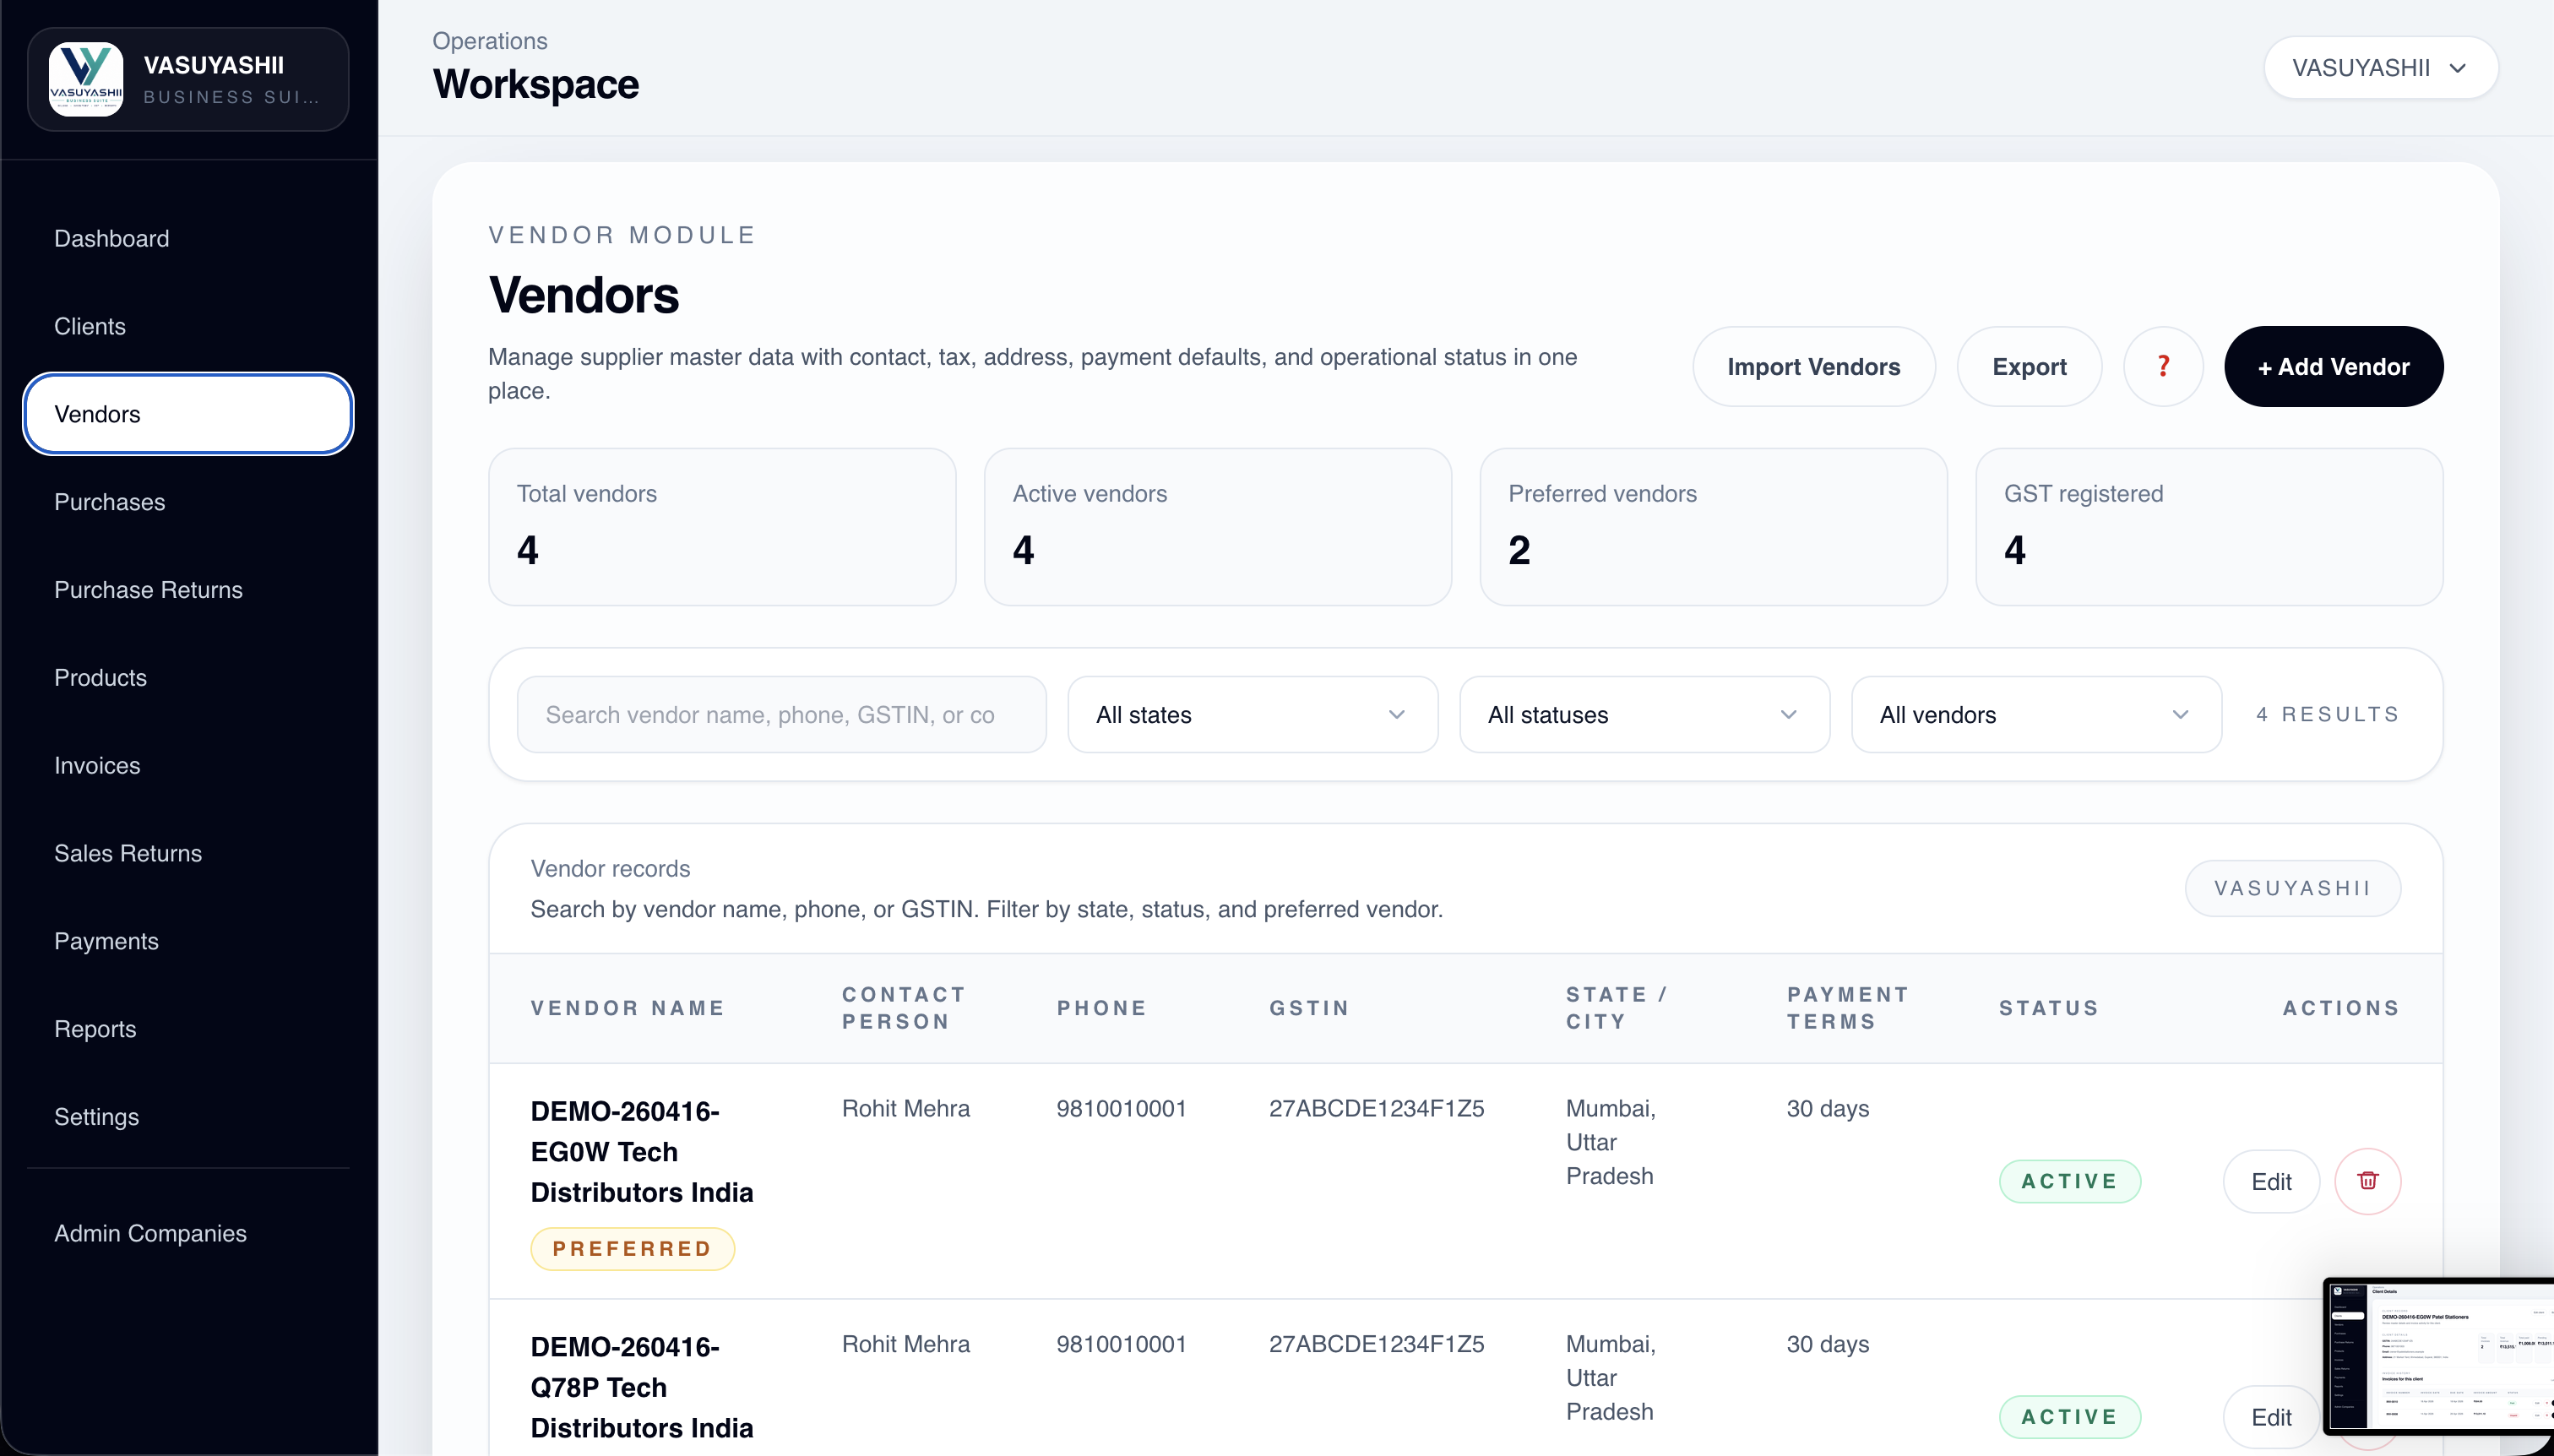
Task: Click the GST registered stat card
Action: tap(2209, 527)
